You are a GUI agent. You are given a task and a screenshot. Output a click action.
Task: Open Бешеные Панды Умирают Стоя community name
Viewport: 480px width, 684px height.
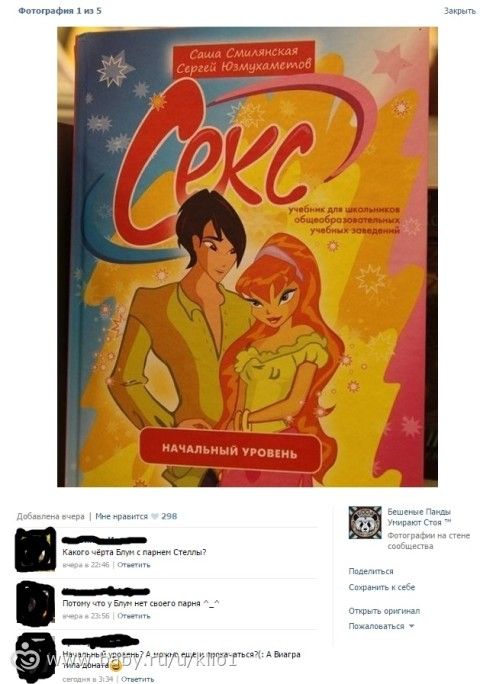419,516
